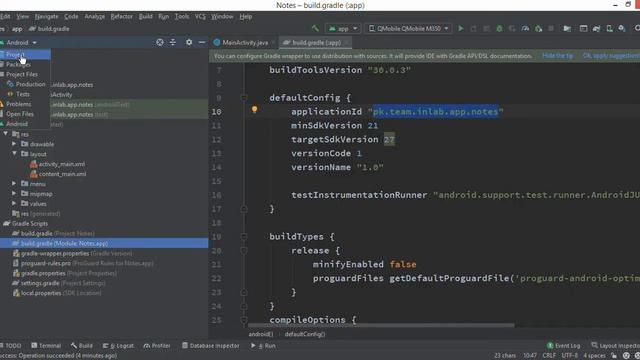Click the fold marker at defaultConfig line 9
The height and width of the screenshot is (360, 640).
pyautogui.click(x=244, y=98)
